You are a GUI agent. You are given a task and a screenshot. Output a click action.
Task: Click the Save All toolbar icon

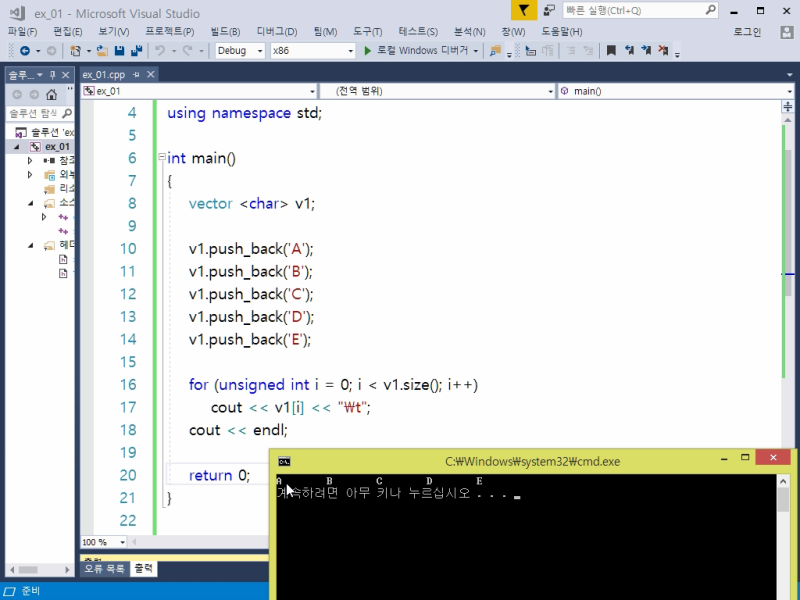pyautogui.click(x=137, y=51)
